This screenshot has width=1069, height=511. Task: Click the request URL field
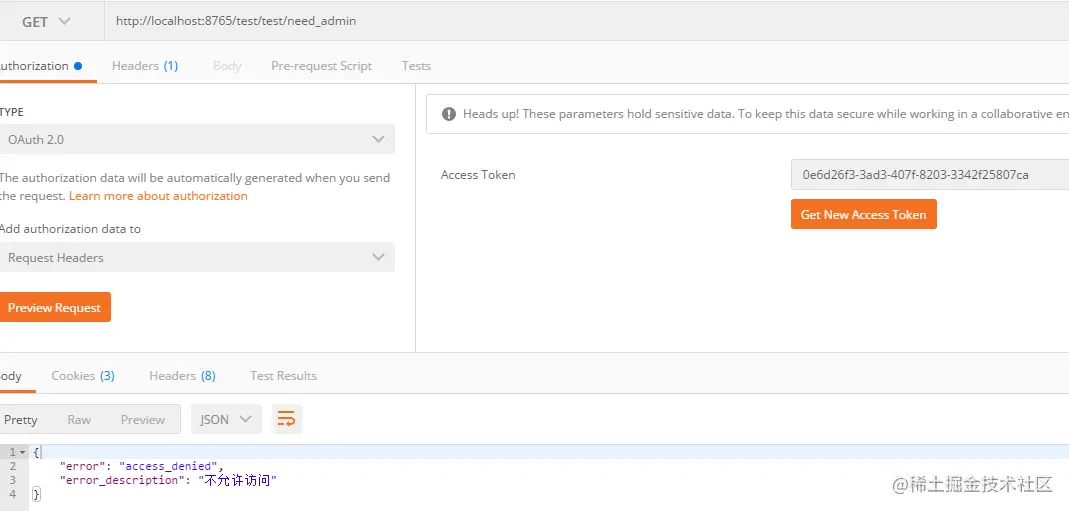point(586,21)
